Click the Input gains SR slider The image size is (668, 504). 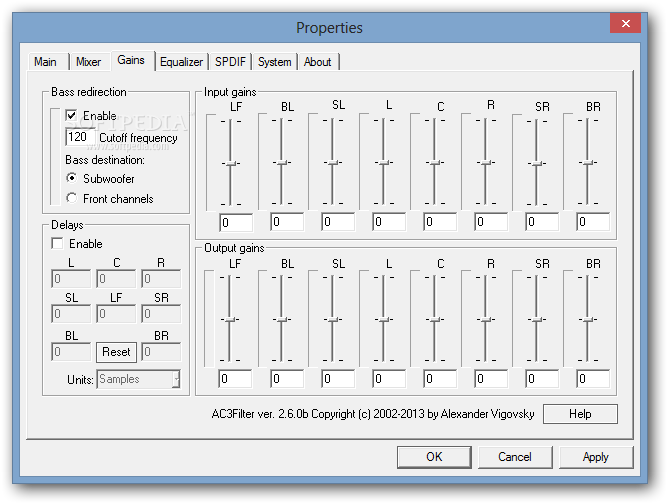pos(536,163)
